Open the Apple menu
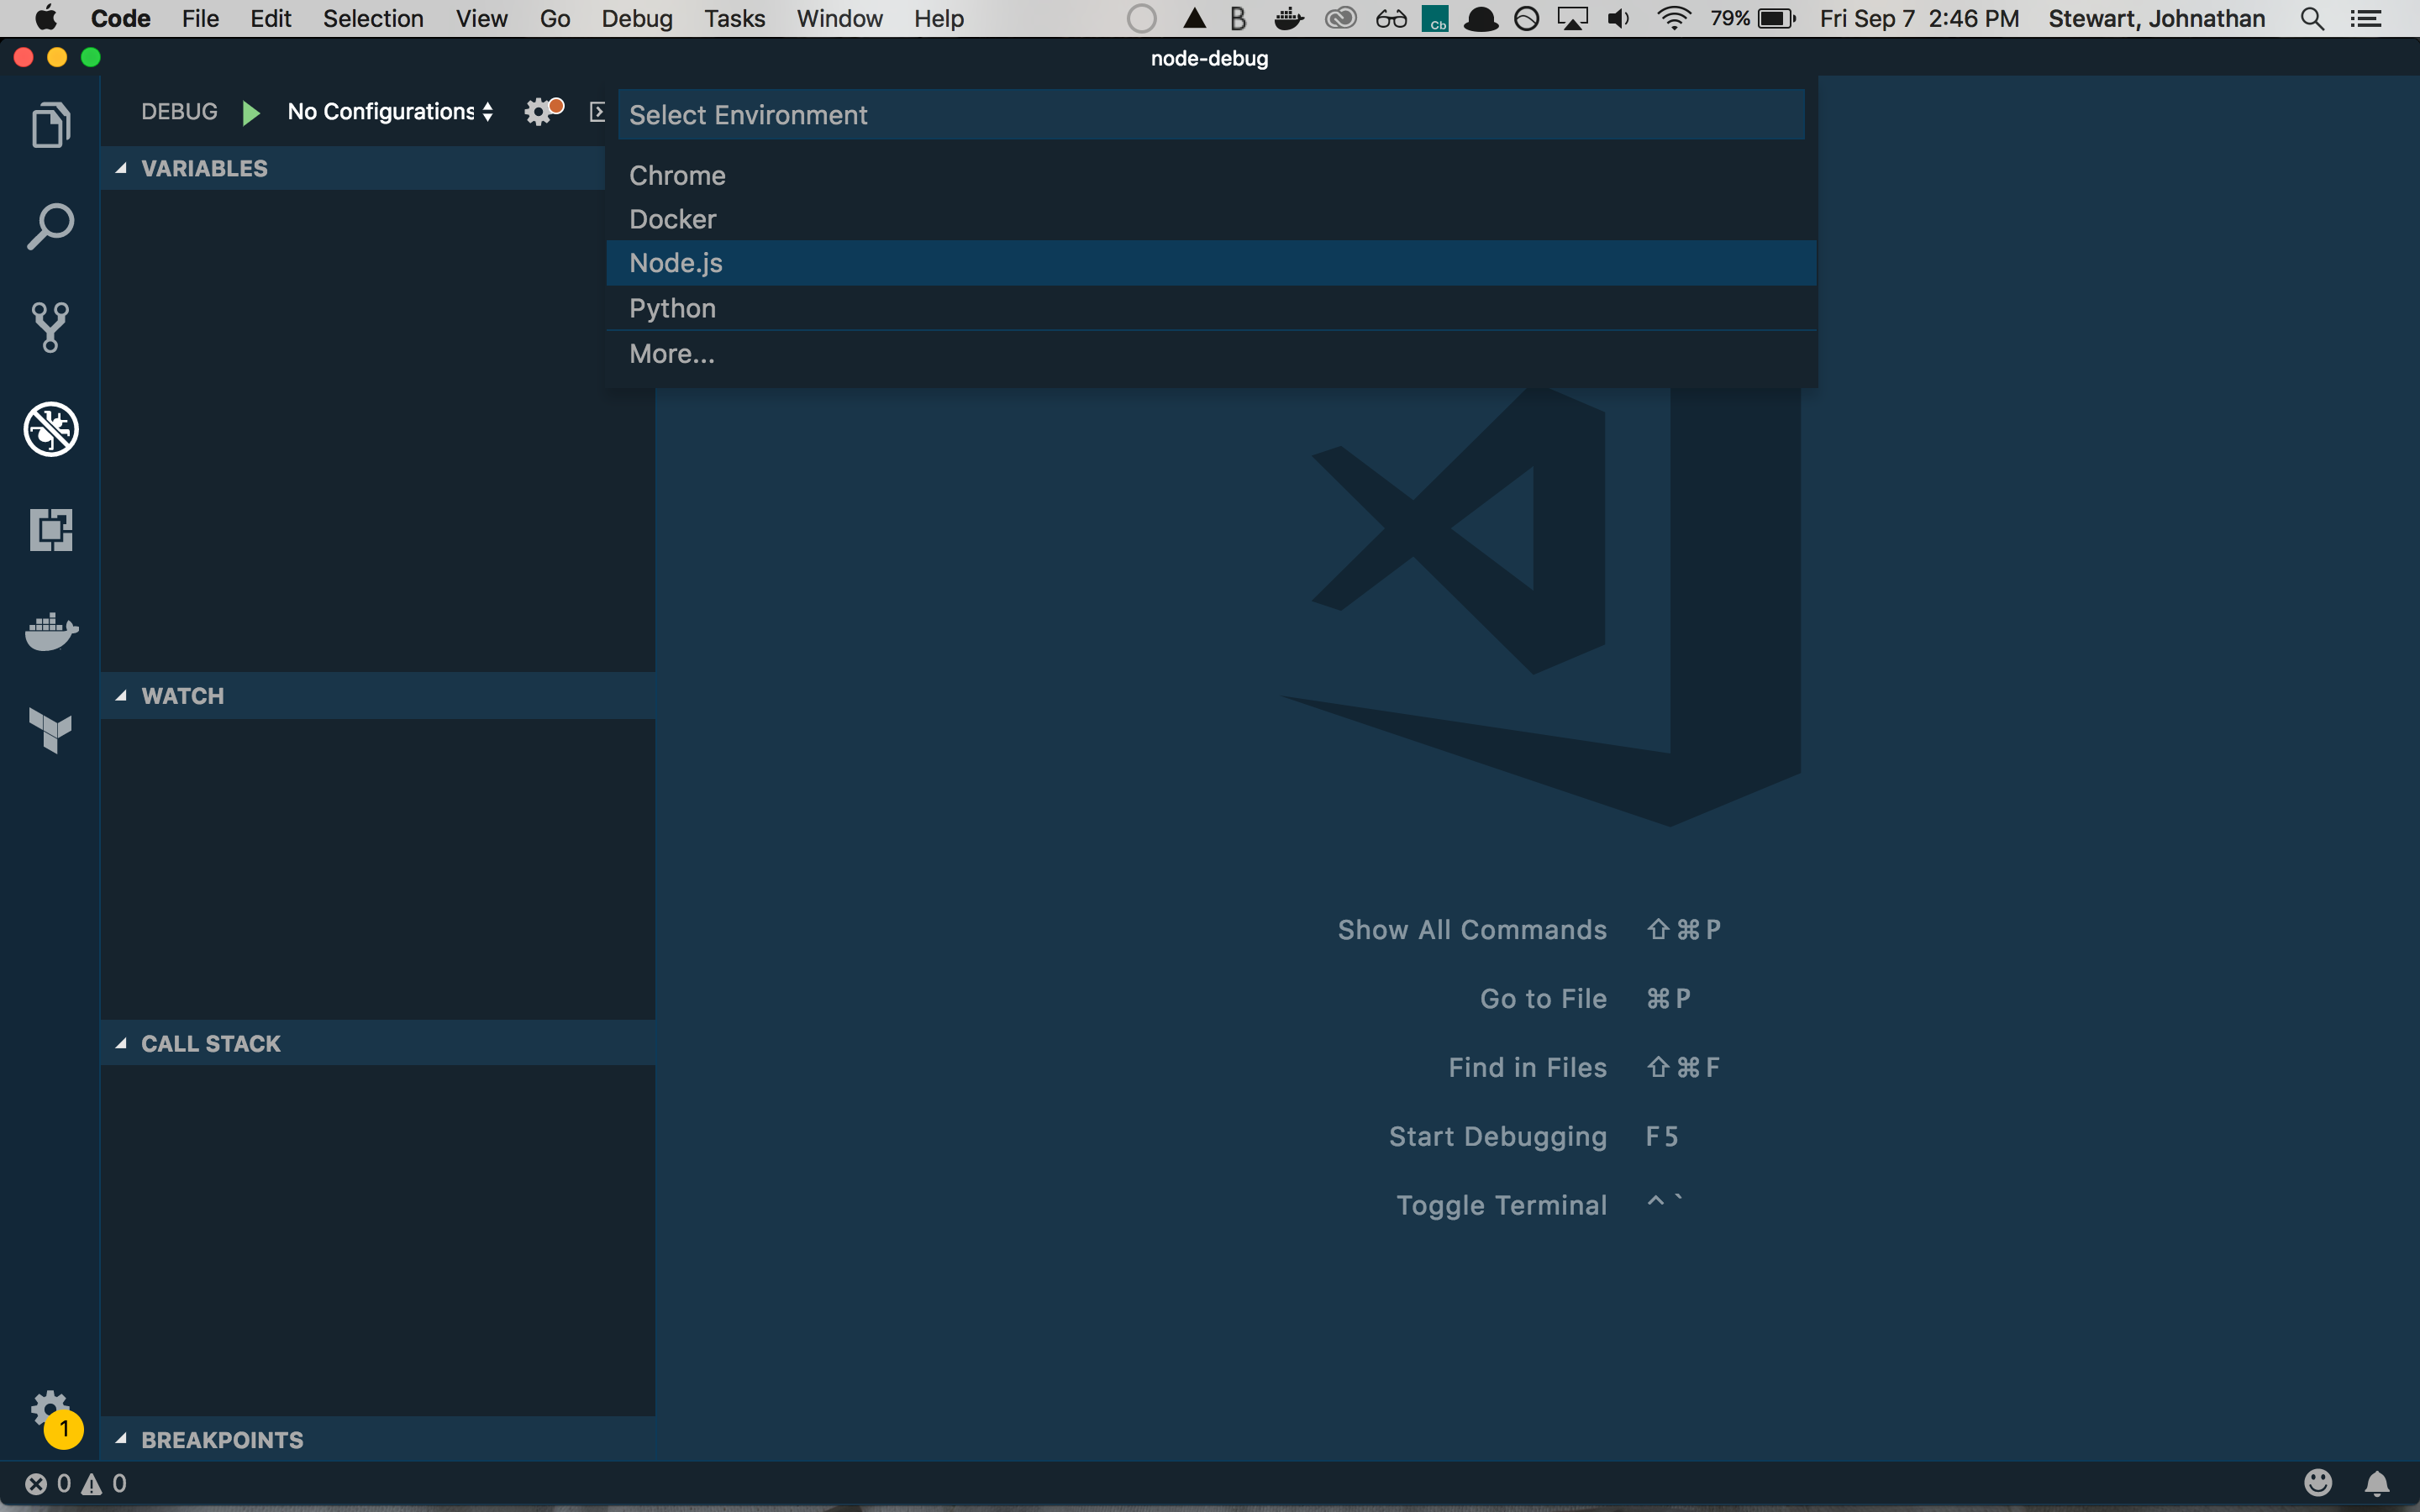The image size is (2420, 1512). [46, 18]
